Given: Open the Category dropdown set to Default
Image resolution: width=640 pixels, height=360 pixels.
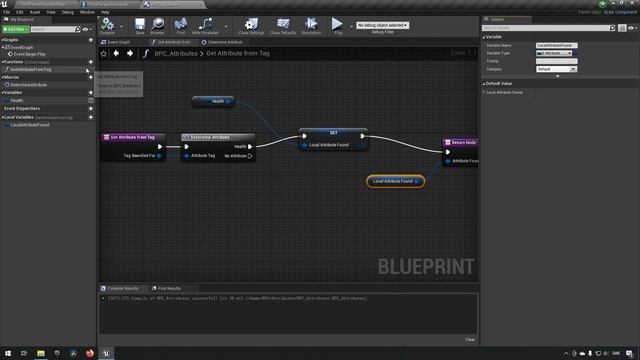Looking at the screenshot, I should 556,69.
